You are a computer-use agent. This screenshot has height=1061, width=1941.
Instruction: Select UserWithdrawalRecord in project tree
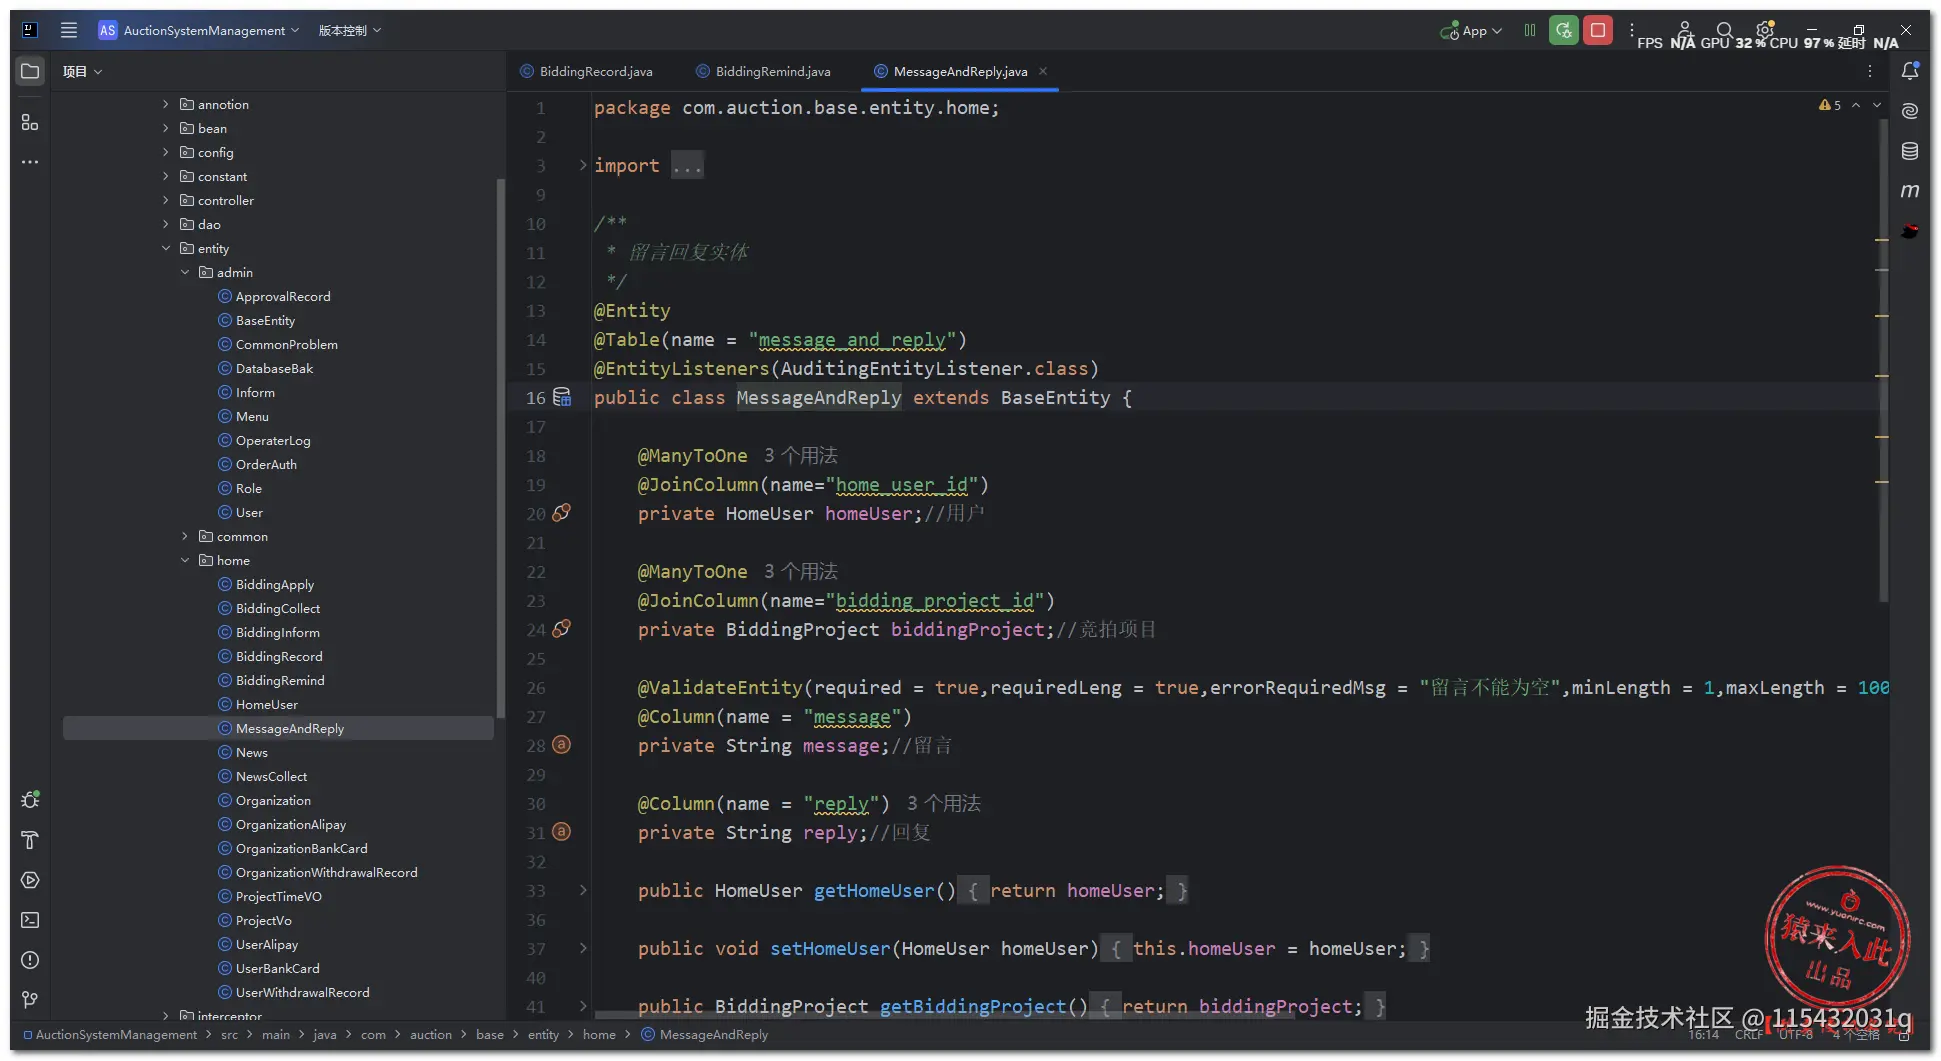click(x=303, y=992)
